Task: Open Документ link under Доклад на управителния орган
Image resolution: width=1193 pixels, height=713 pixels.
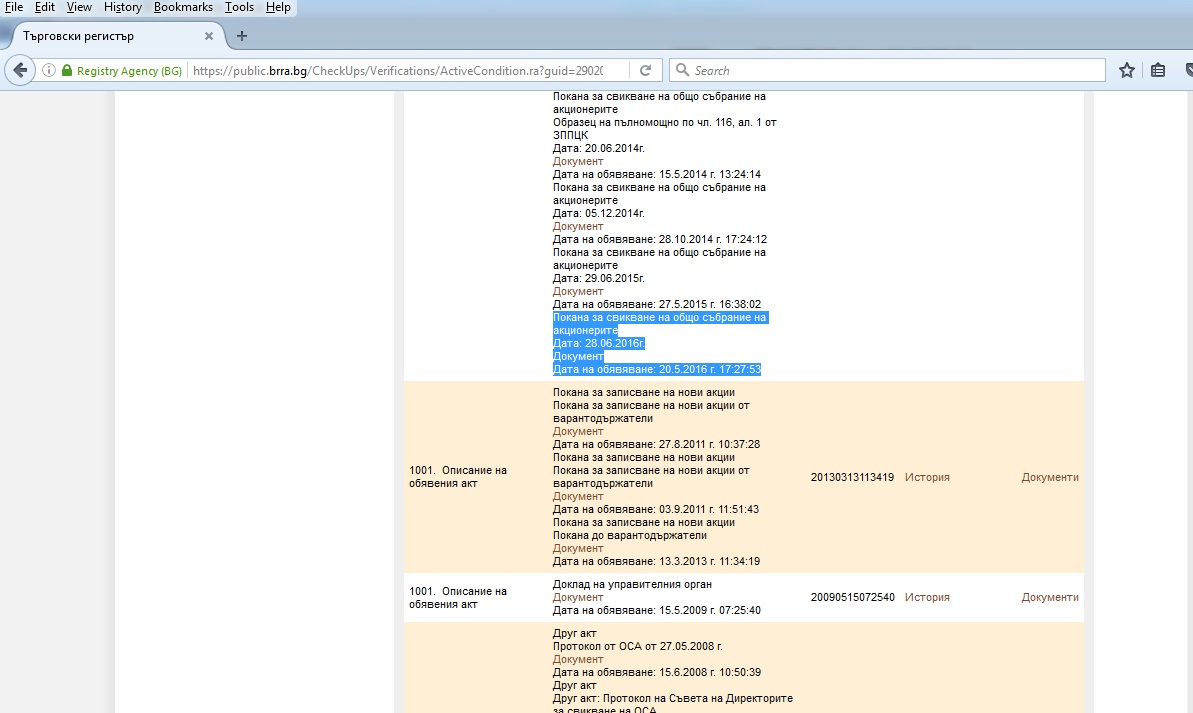Action: tap(577, 597)
